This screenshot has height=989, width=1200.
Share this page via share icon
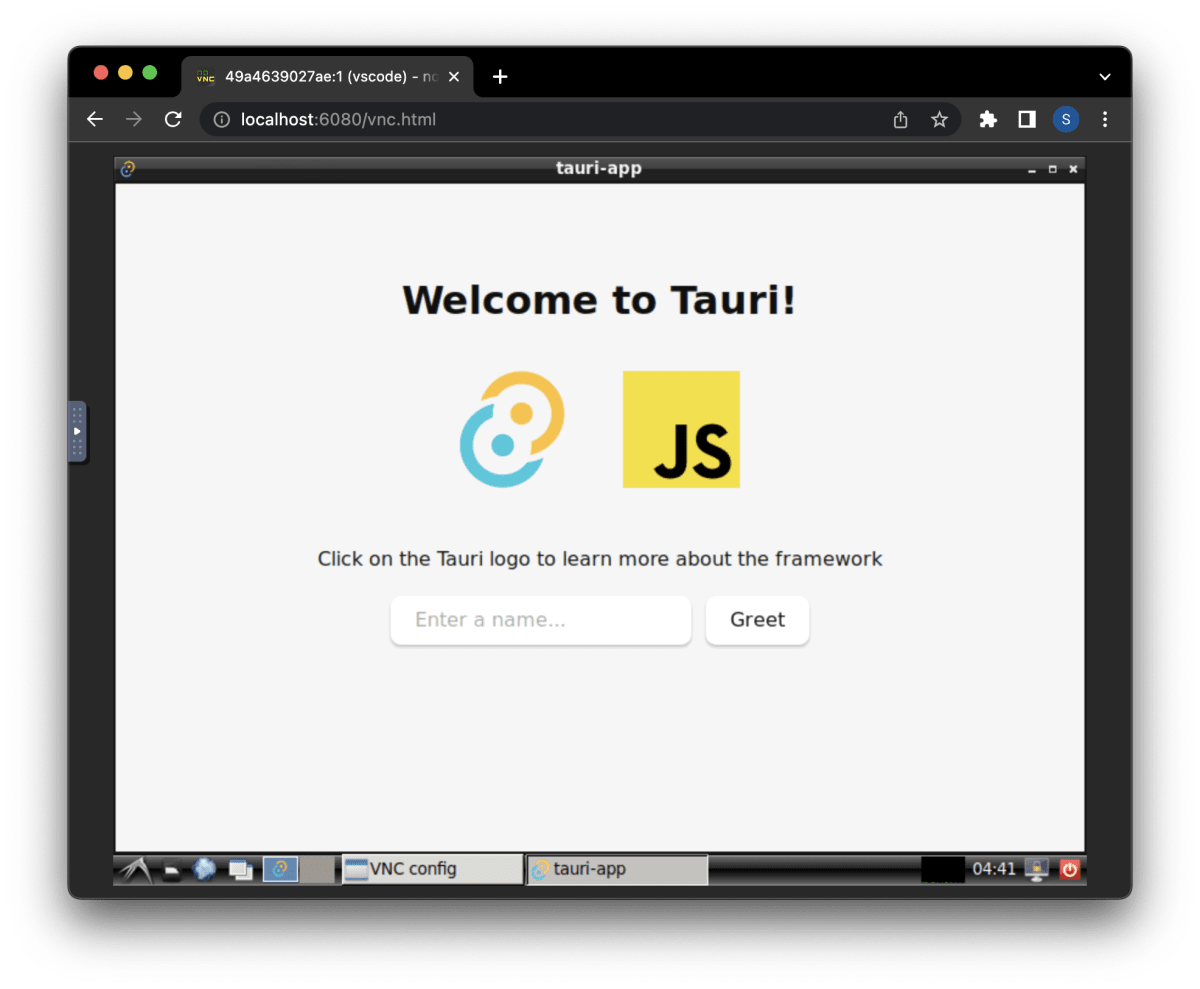(x=900, y=120)
